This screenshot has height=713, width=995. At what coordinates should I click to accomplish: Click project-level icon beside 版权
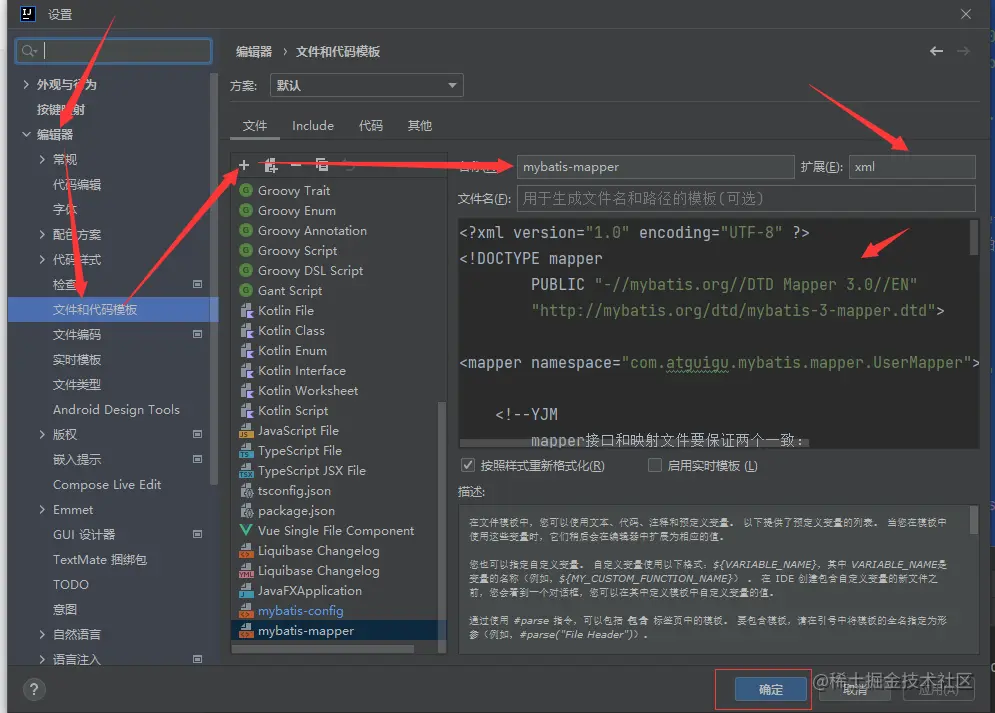pos(197,435)
